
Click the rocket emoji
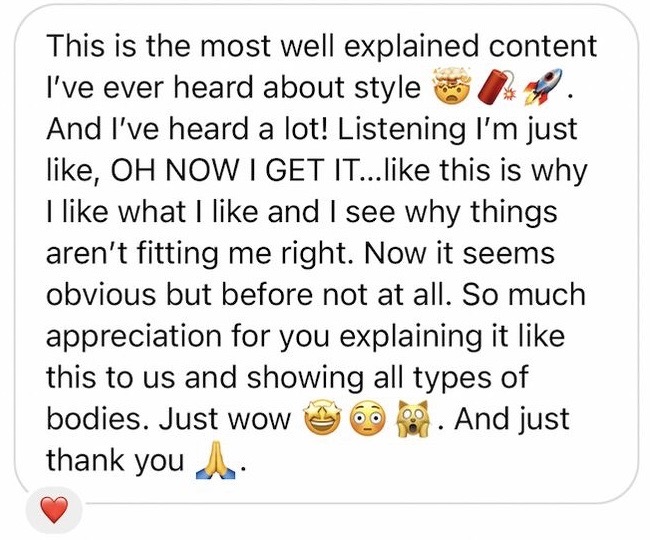tap(543, 87)
